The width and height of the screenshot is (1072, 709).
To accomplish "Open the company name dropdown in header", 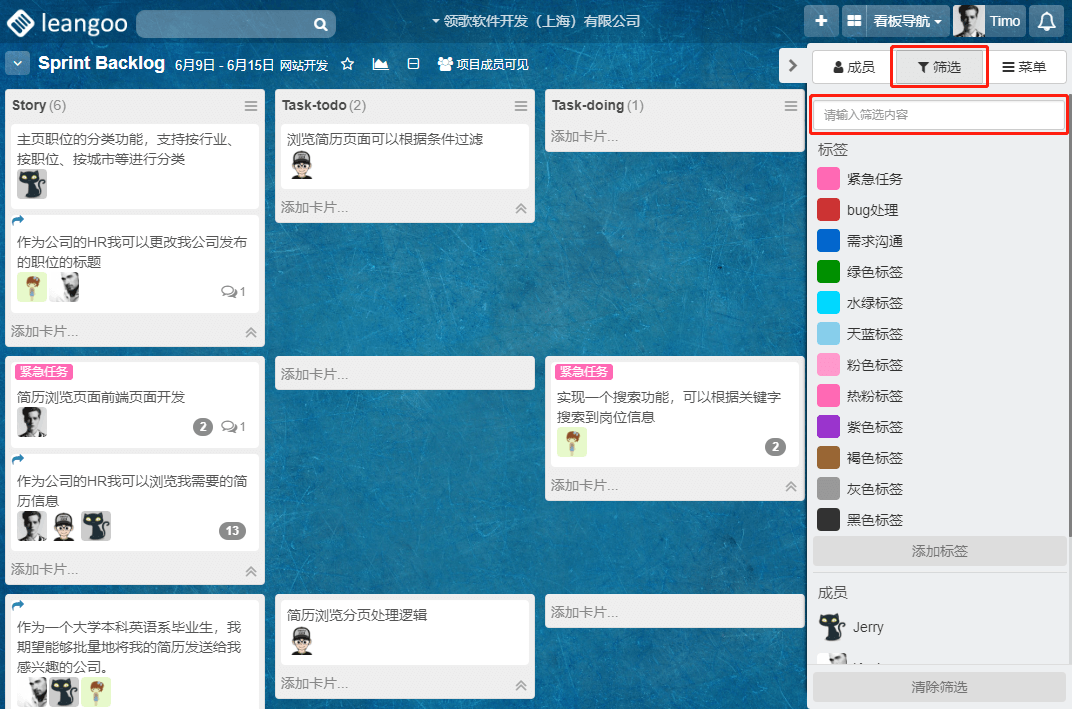I will pos(535,21).
